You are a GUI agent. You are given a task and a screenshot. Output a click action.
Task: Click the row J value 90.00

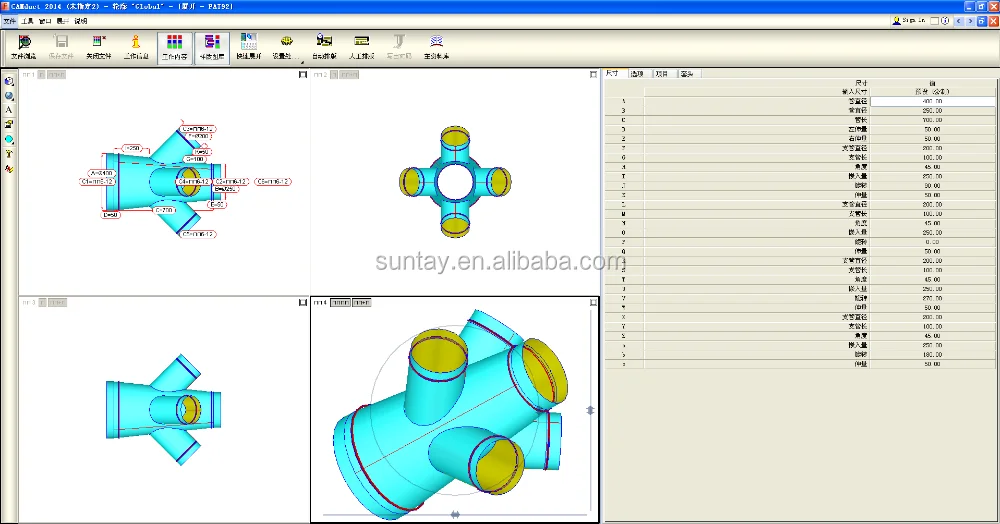coord(932,186)
